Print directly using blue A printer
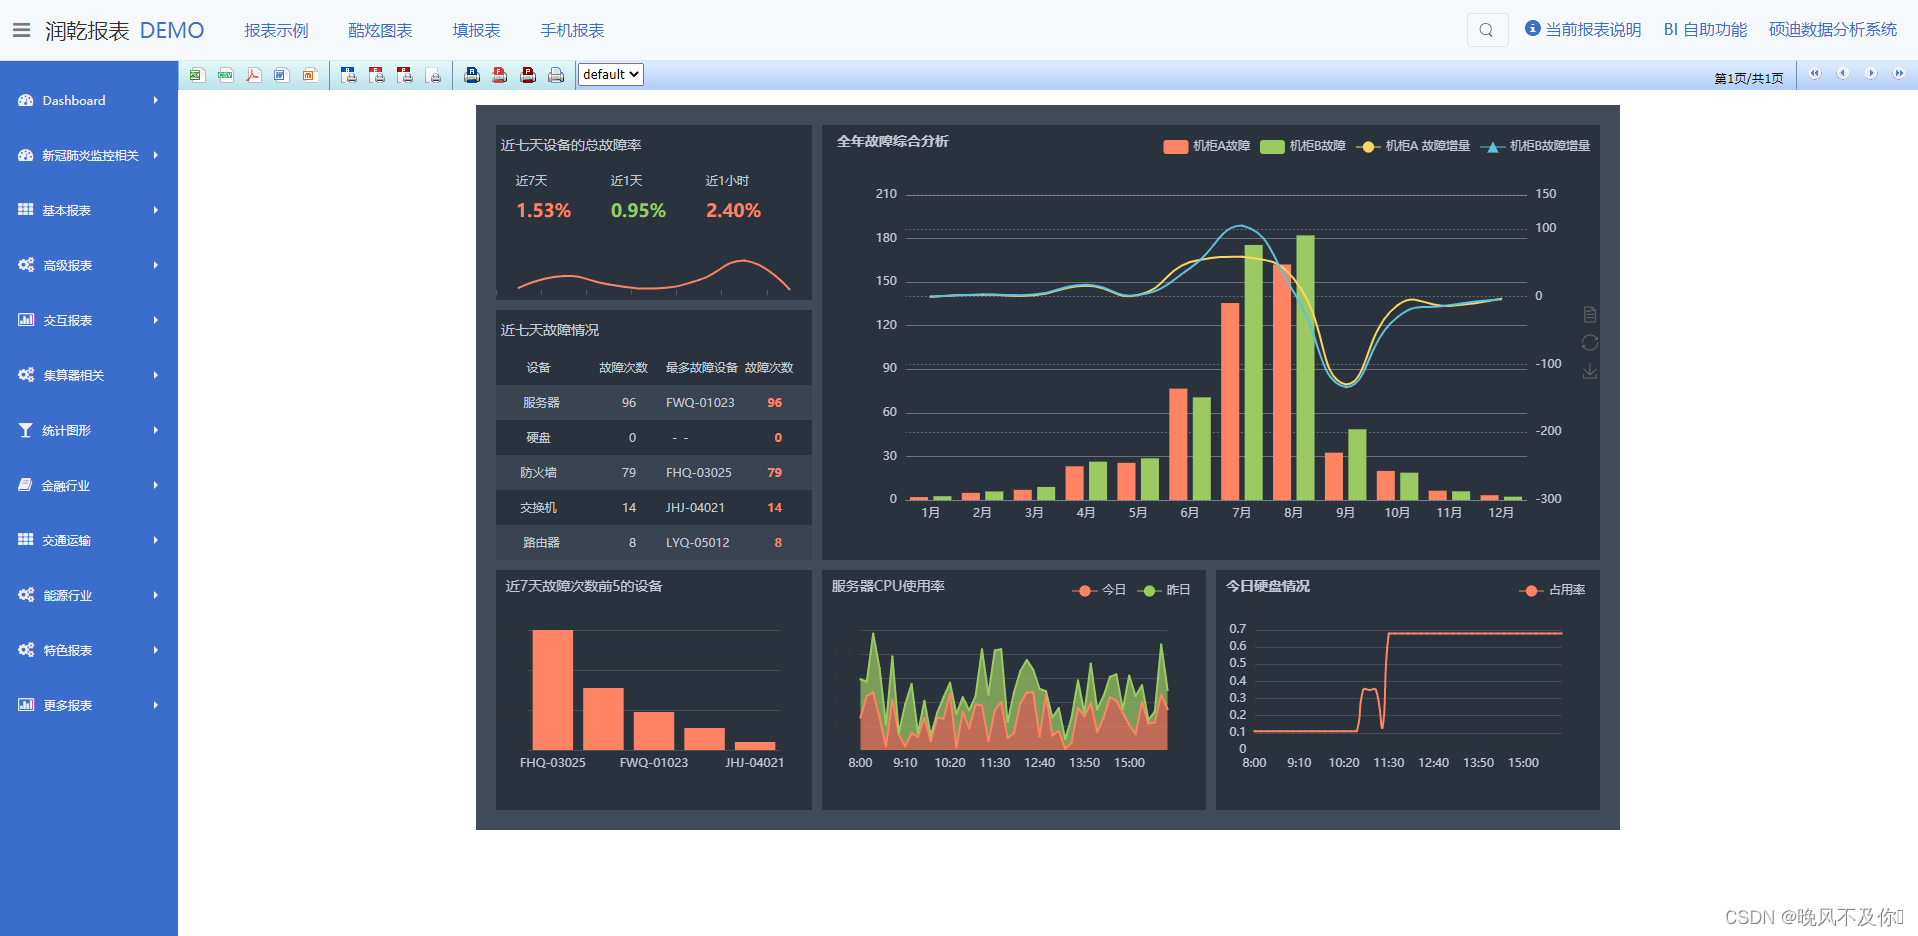Image resolution: width=1918 pixels, height=936 pixels. (x=472, y=75)
